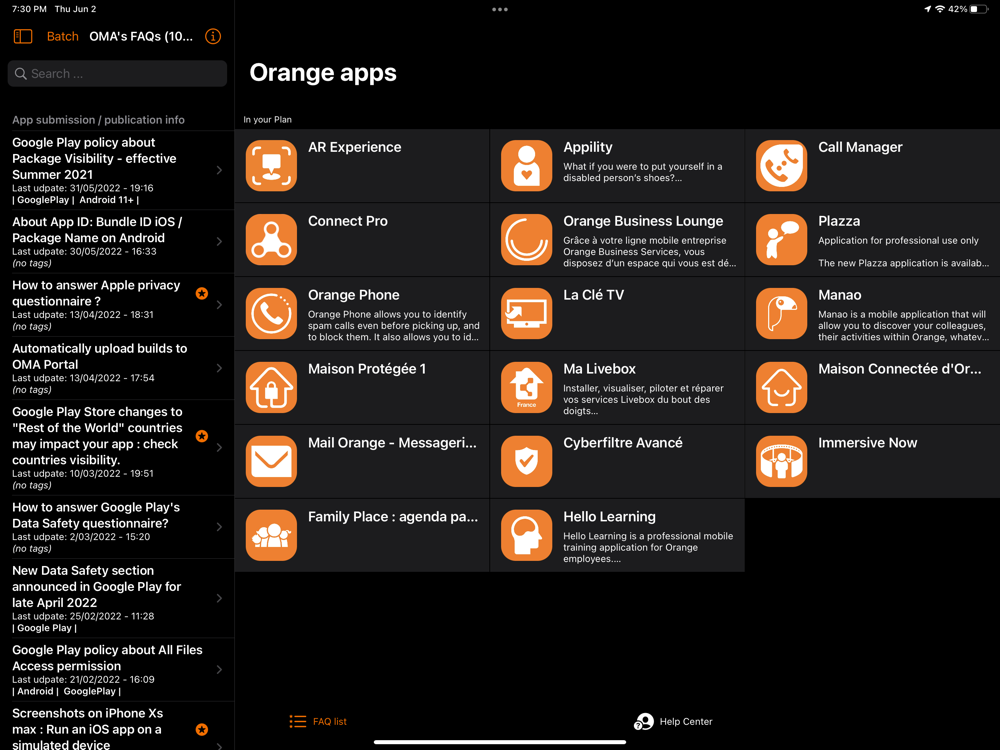Viewport: 1000px width, 750px height.
Task: Open Orange Business Lounge icon
Action: click(526, 240)
